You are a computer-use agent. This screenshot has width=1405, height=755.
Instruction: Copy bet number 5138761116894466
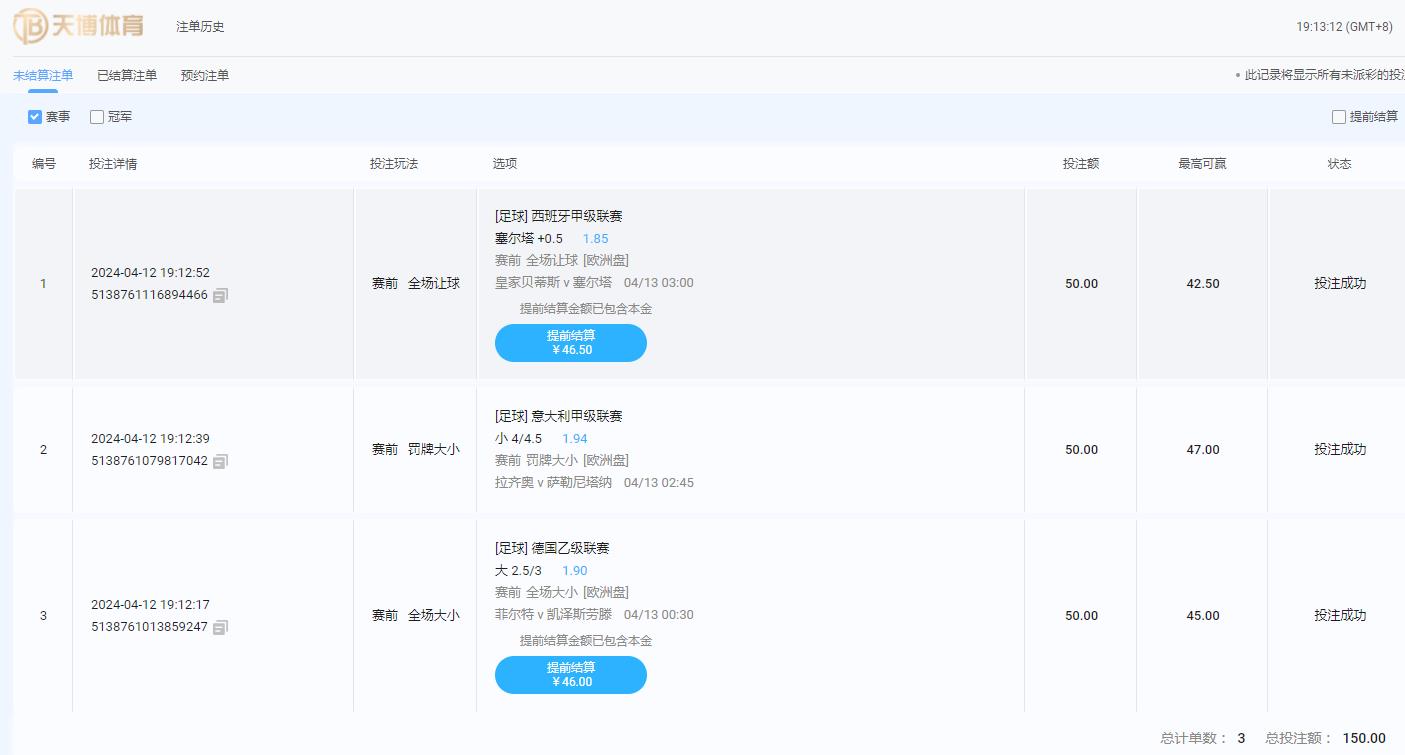221,296
